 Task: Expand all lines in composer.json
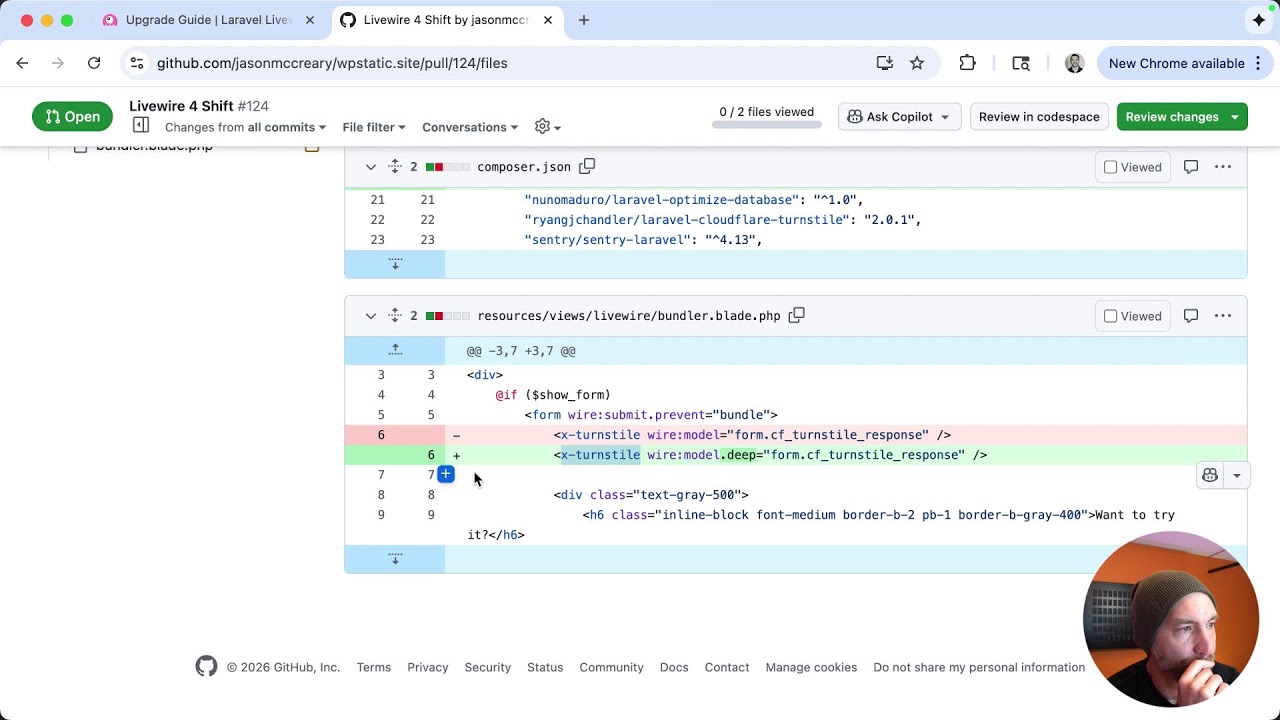[395, 167]
